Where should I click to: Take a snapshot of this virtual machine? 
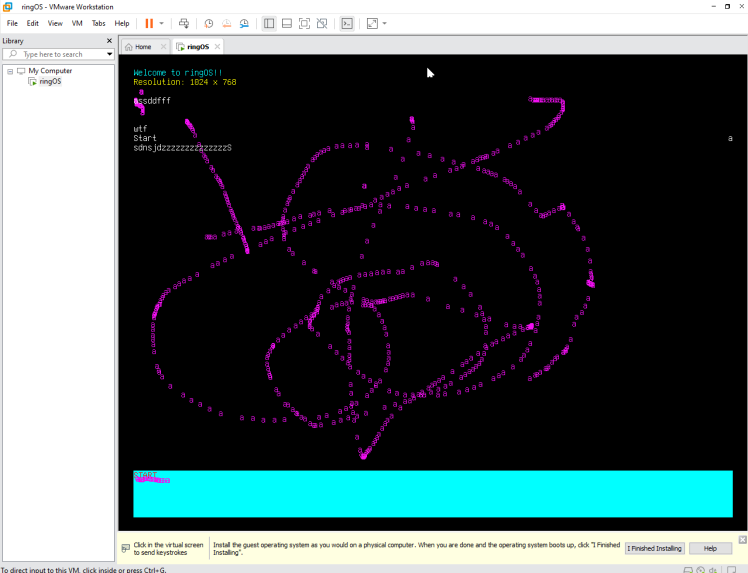(x=208, y=23)
